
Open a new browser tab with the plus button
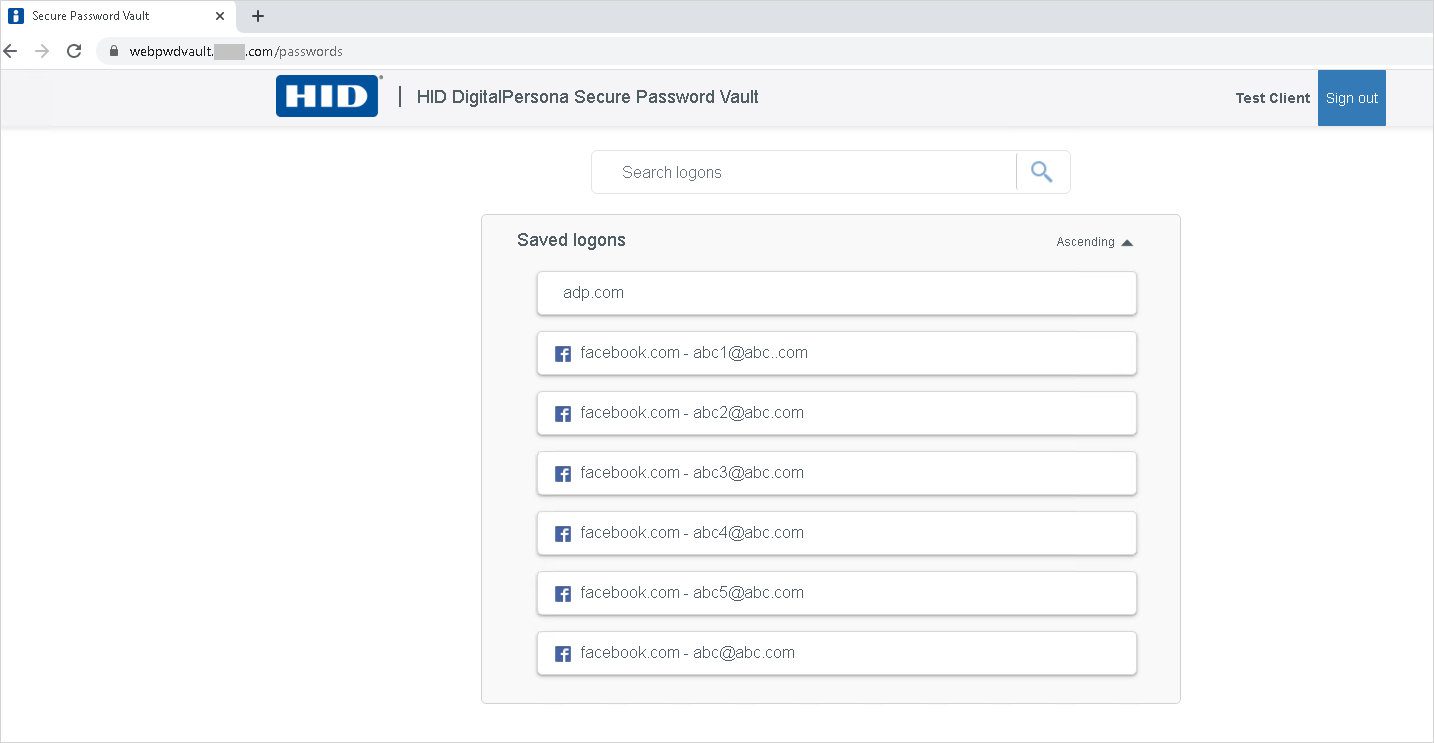point(257,16)
